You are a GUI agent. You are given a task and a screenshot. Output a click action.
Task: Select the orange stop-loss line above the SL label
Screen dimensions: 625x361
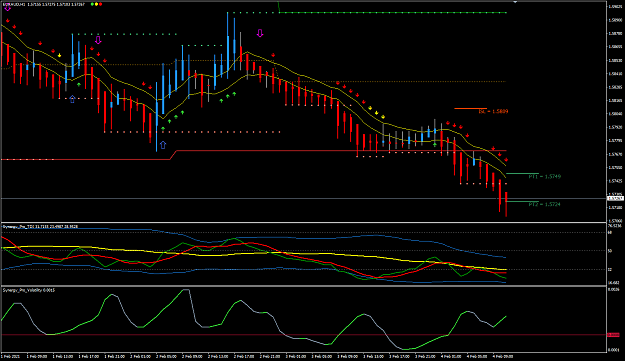tap(470, 108)
